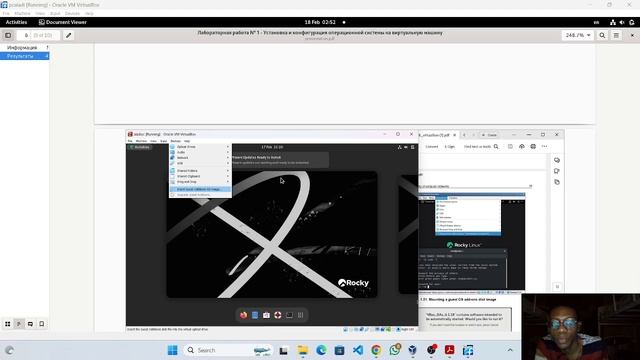Open Microsoft Store from the taskbar
The height and width of the screenshot is (360, 640).
(339, 350)
